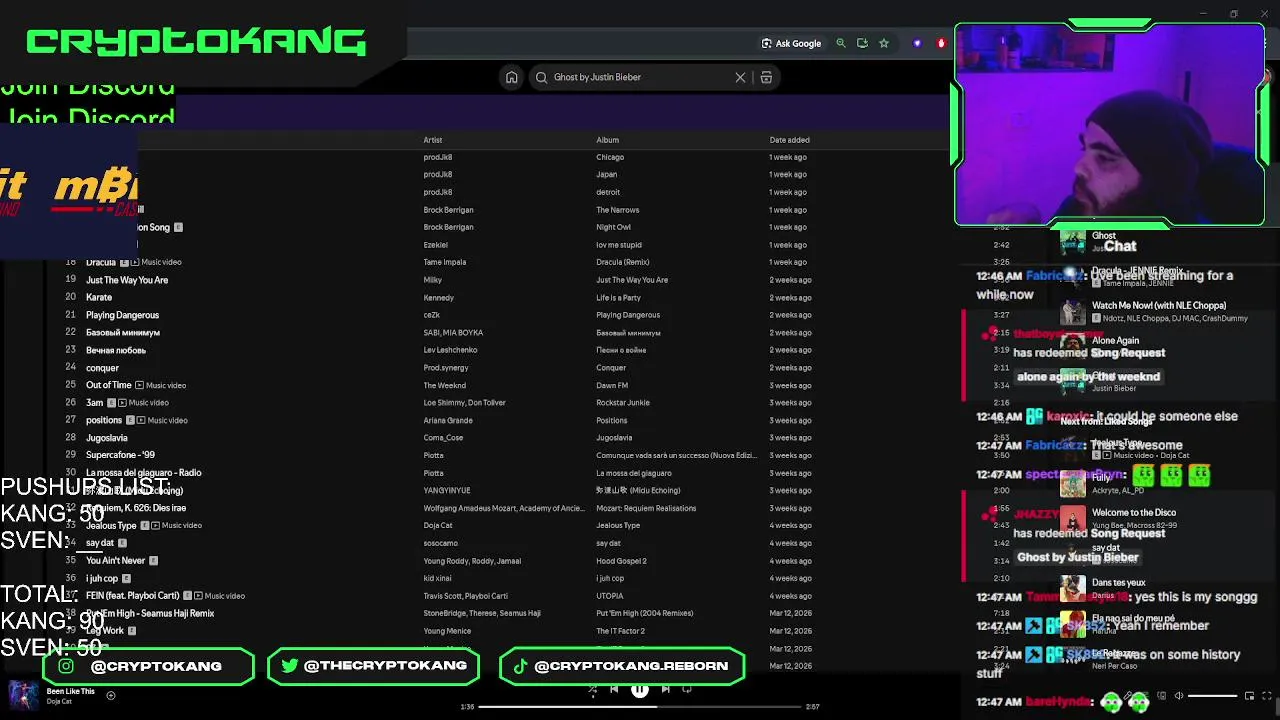
Task: Bookmark this page with the star icon
Action: [884, 43]
